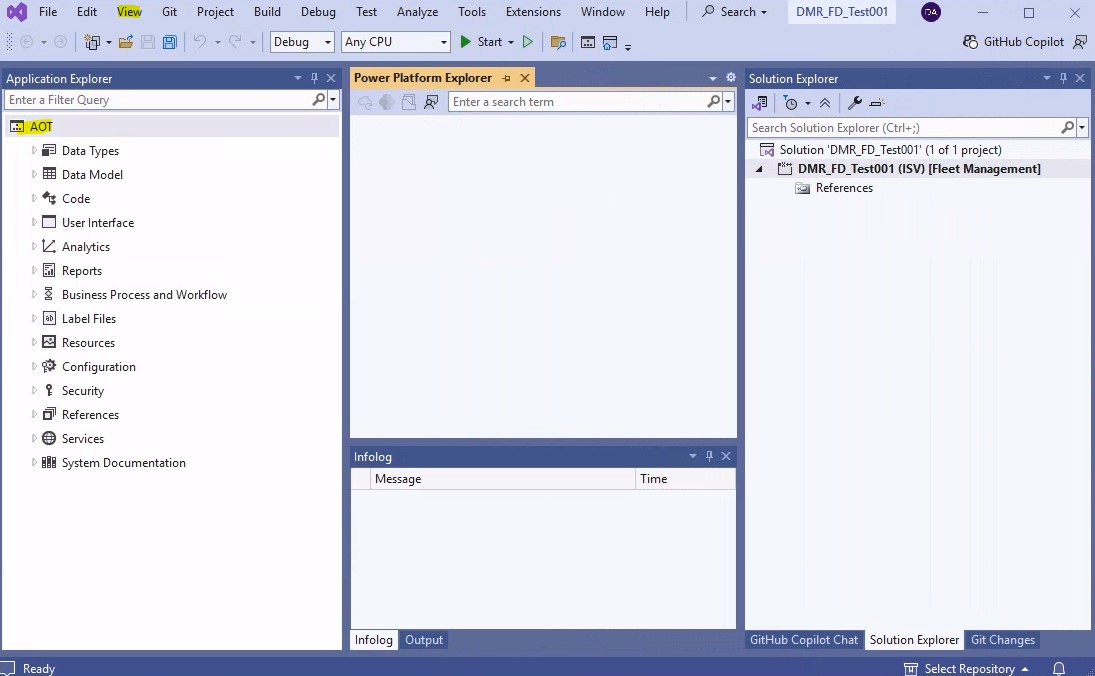Click the Enter a Filter Query field

(157, 100)
